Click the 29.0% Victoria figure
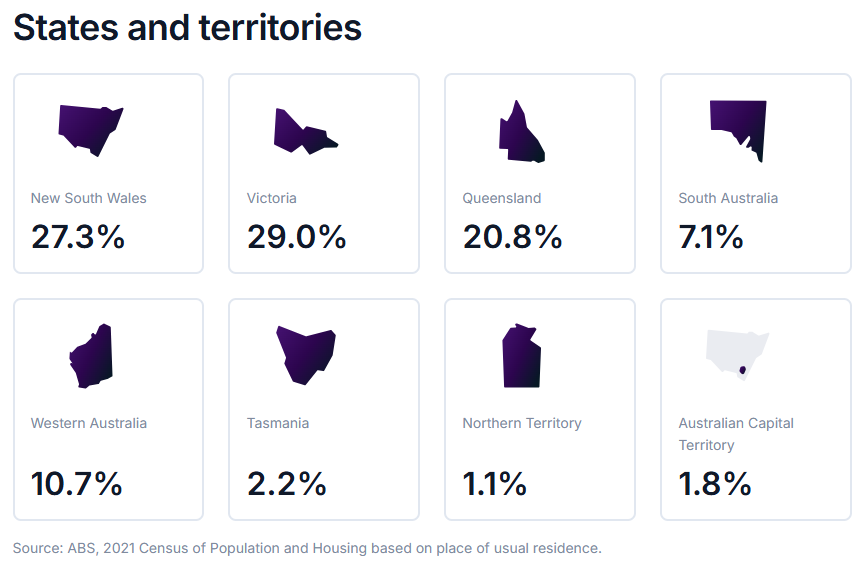Image resolution: width=863 pixels, height=567 pixels. pos(296,237)
